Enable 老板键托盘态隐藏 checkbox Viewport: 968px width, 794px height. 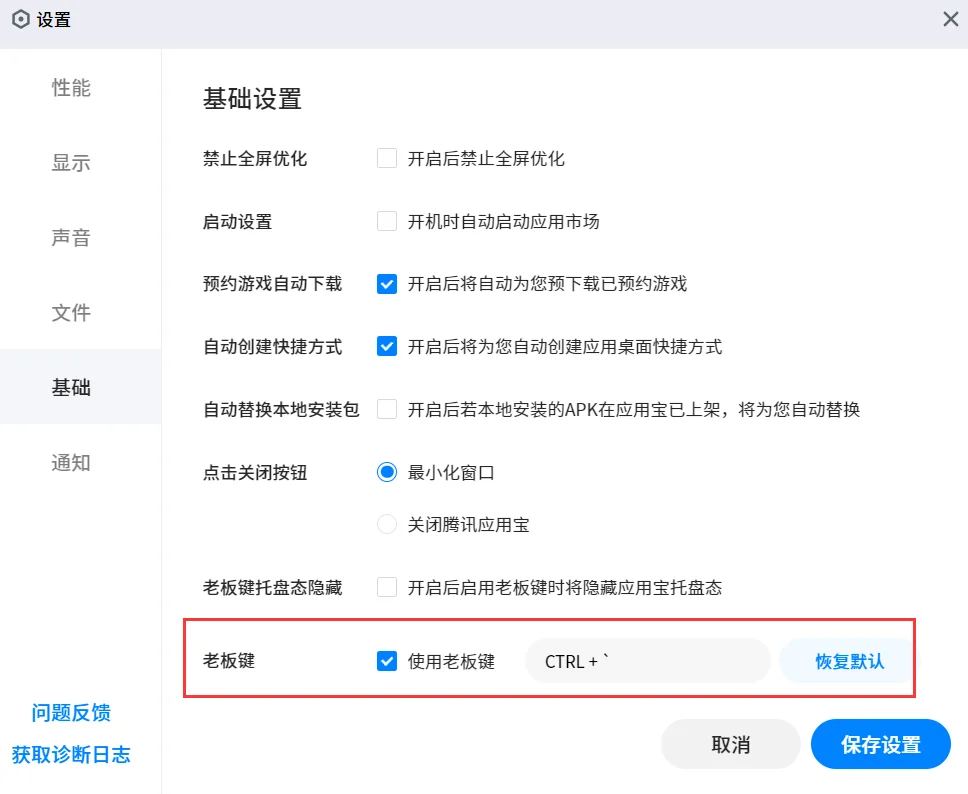pyautogui.click(x=387, y=587)
